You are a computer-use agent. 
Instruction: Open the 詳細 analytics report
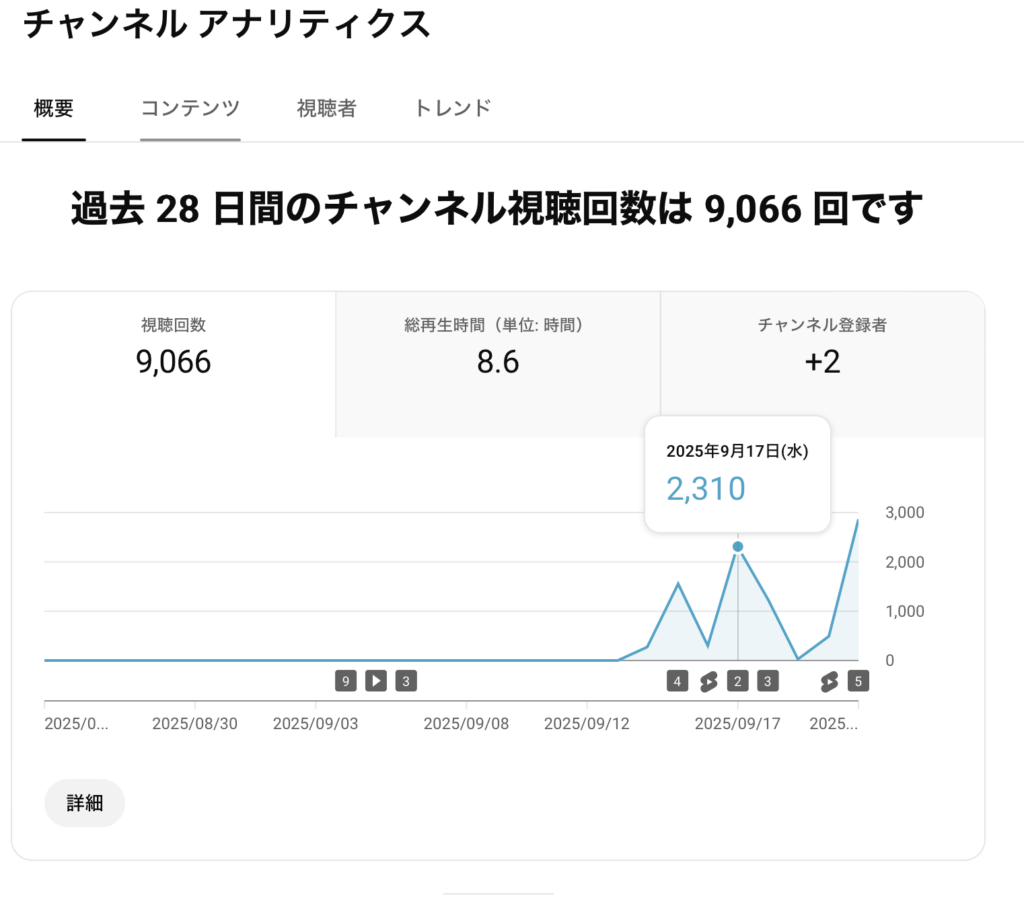(x=84, y=802)
